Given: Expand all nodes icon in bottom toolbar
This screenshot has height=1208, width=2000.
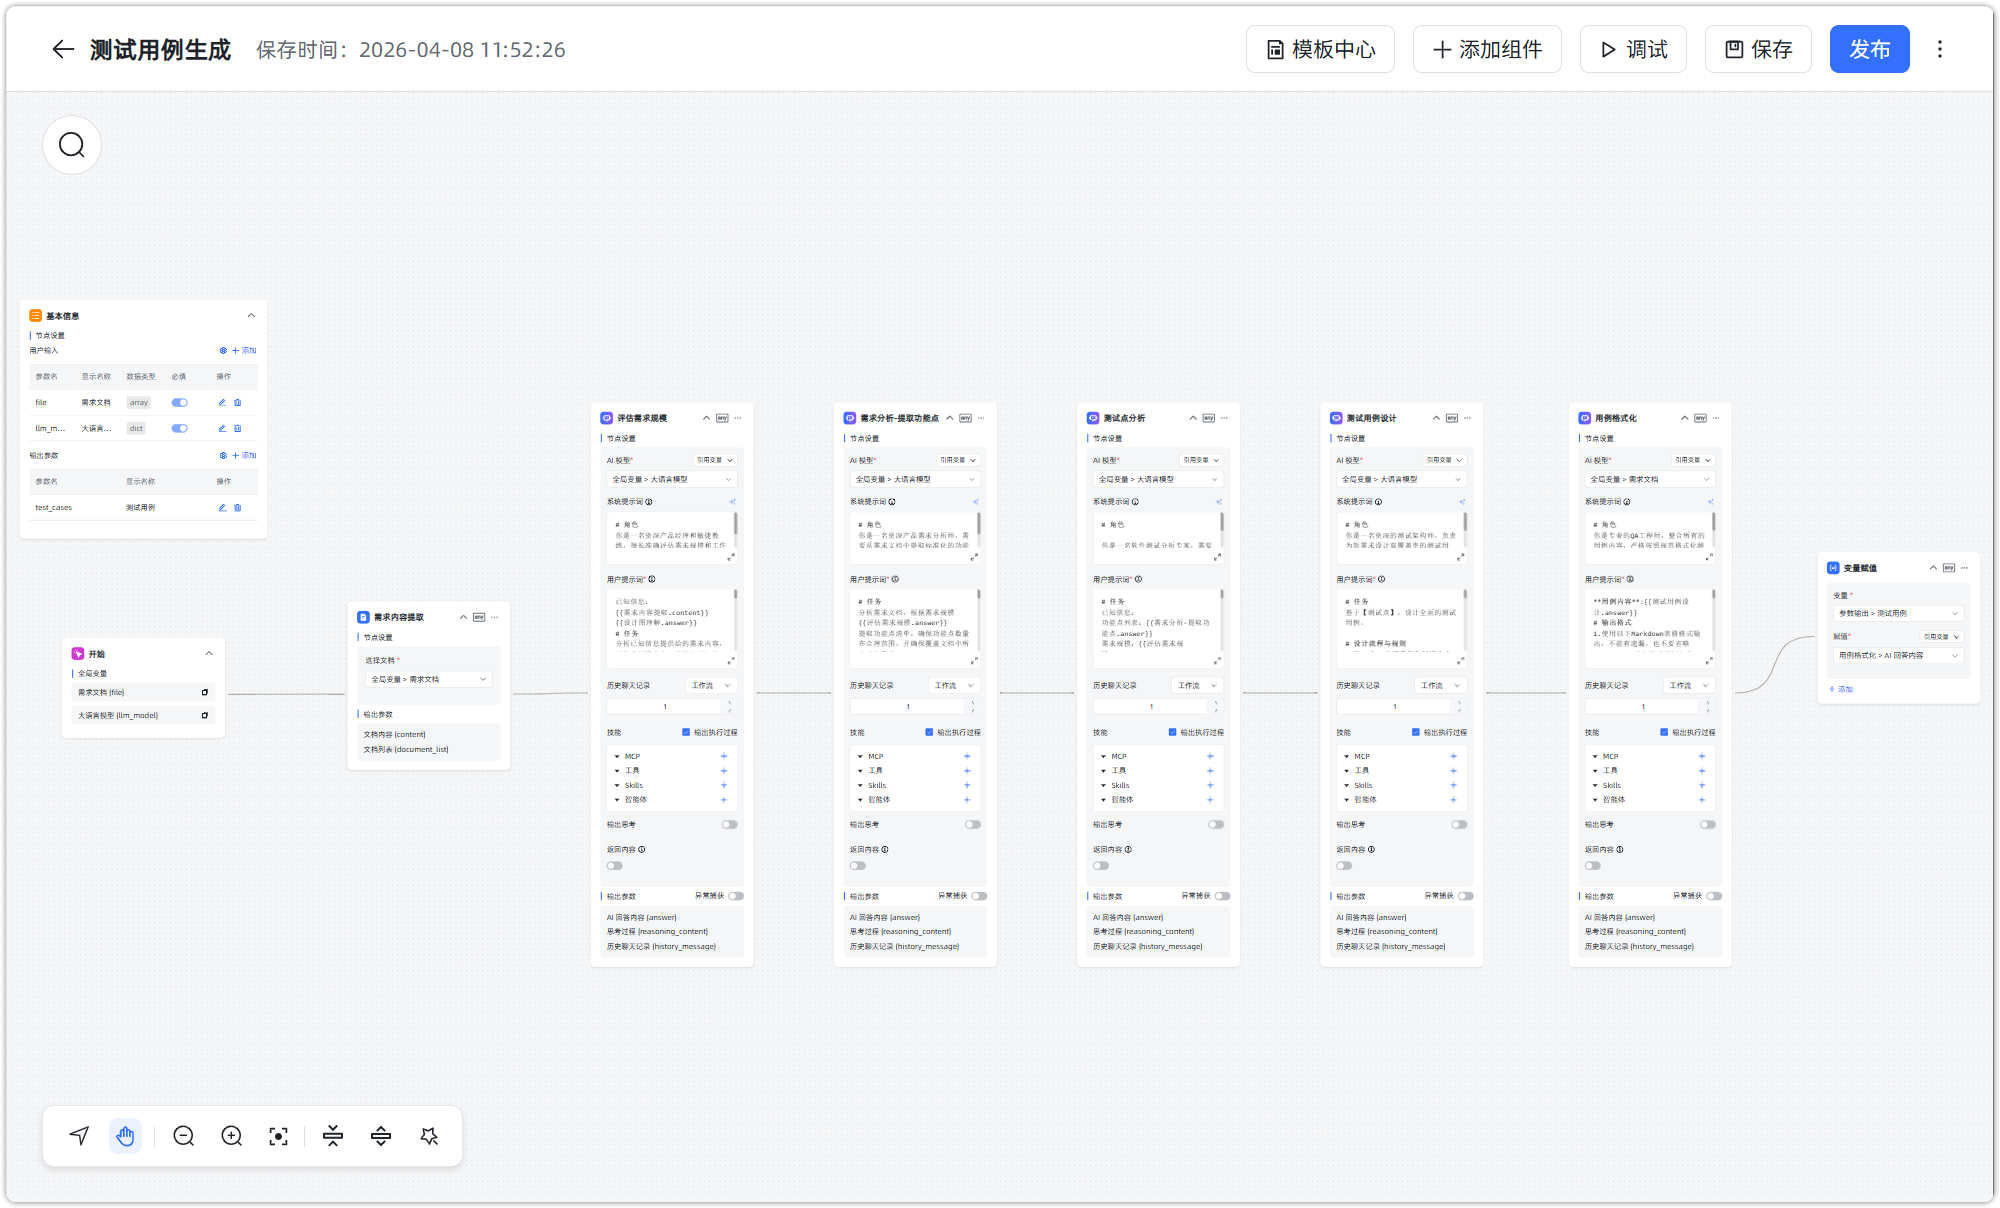Looking at the screenshot, I should pyautogui.click(x=381, y=1136).
